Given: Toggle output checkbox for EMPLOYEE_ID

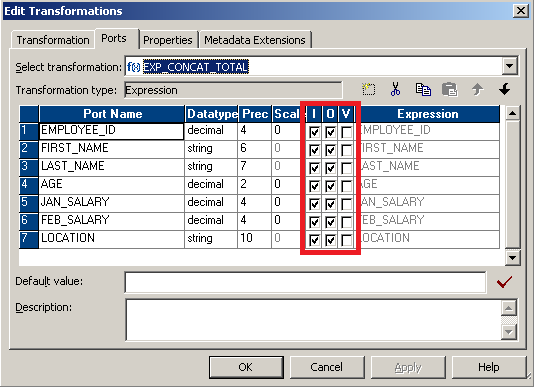Looking at the screenshot, I should point(330,132).
